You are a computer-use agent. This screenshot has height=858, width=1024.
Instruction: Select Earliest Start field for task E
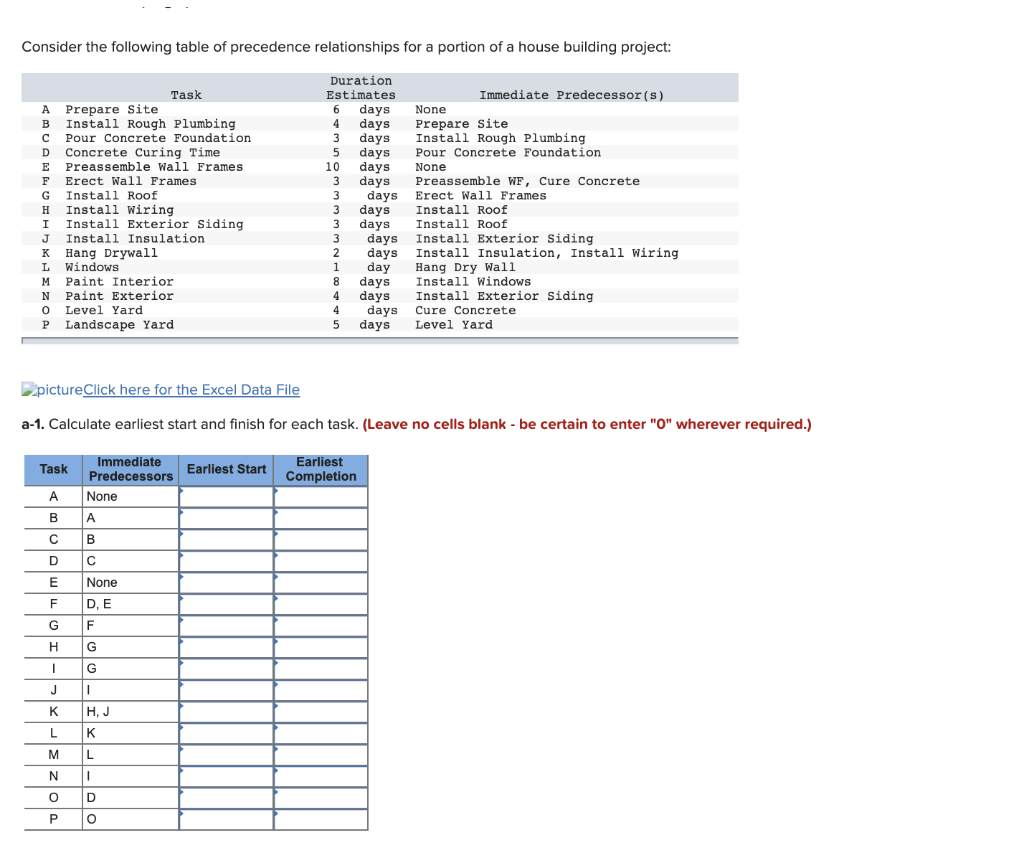pyautogui.click(x=226, y=583)
